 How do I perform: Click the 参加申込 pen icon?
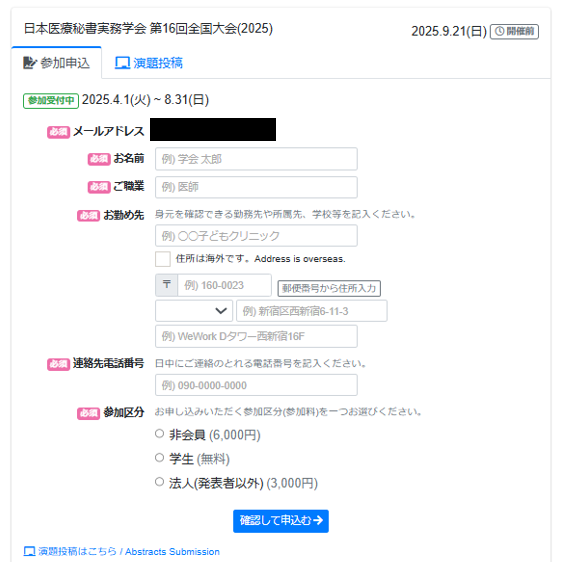click(x=30, y=63)
